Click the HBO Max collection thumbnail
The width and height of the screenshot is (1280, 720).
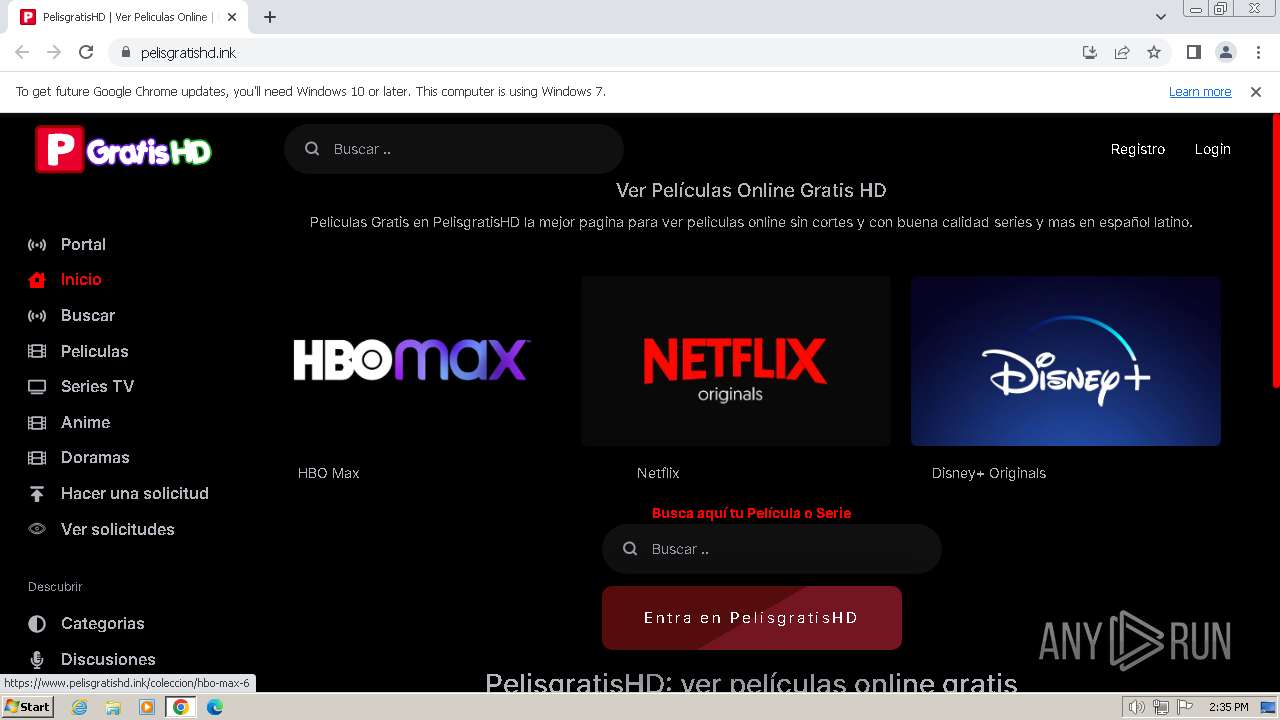pyautogui.click(x=412, y=361)
